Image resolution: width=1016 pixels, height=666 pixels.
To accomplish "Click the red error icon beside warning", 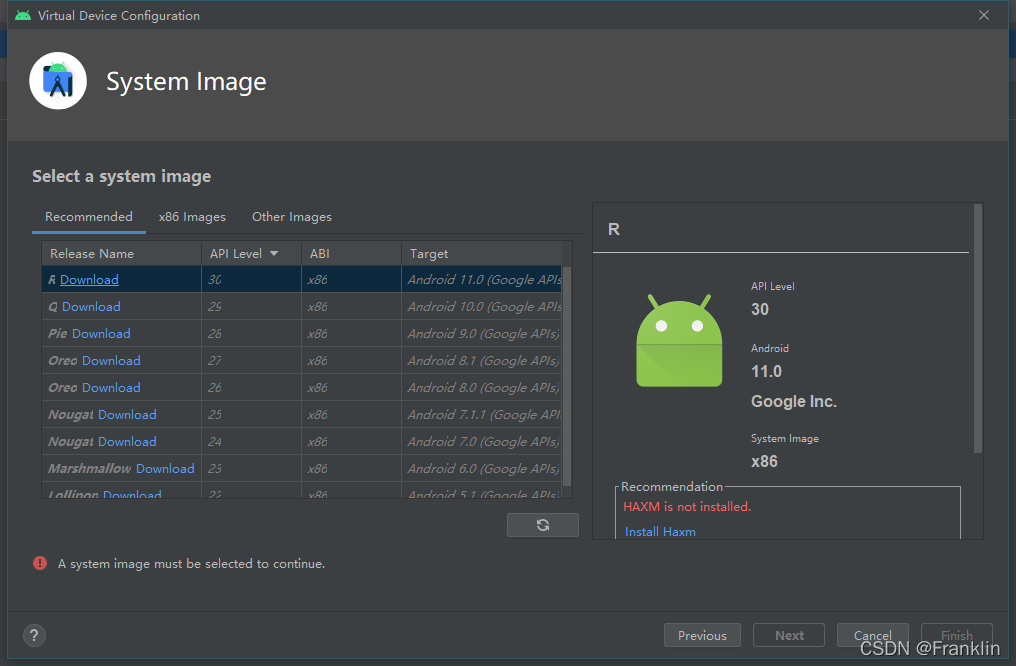I will (x=40, y=563).
